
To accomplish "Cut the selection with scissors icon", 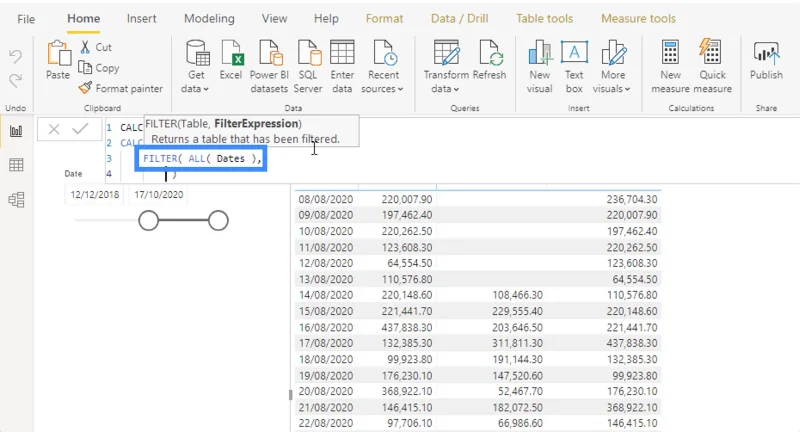I will (85, 47).
